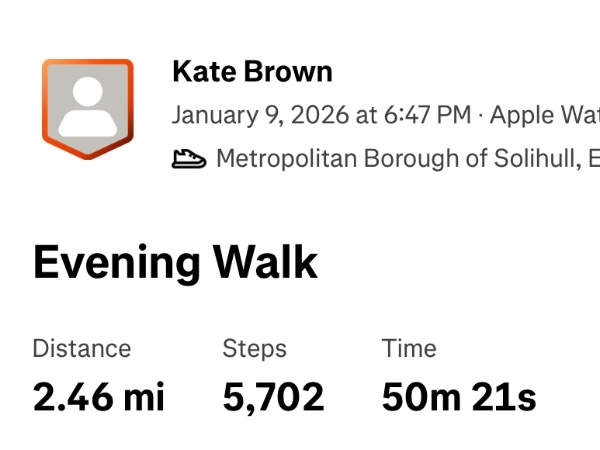Viewport: 600px width, 450px height.
Task: Open the Kate Brown profile name
Action: pyautogui.click(x=252, y=72)
